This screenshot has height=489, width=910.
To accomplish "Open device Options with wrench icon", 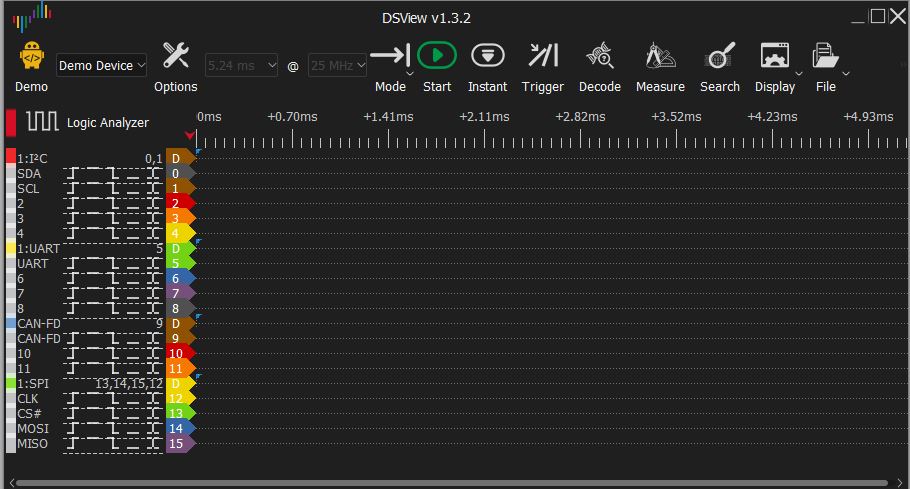I will click(x=176, y=56).
